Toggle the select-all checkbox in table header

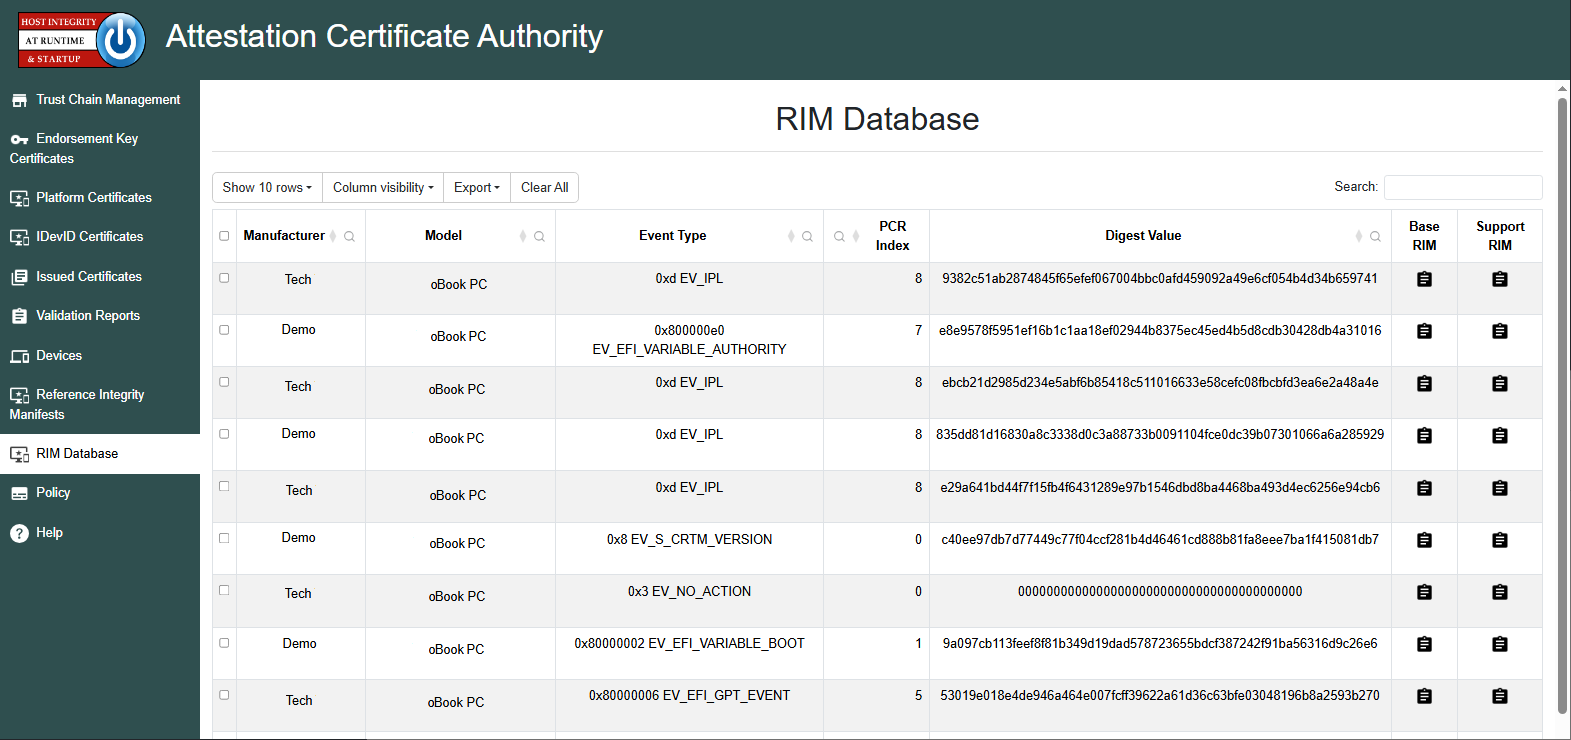(x=224, y=236)
